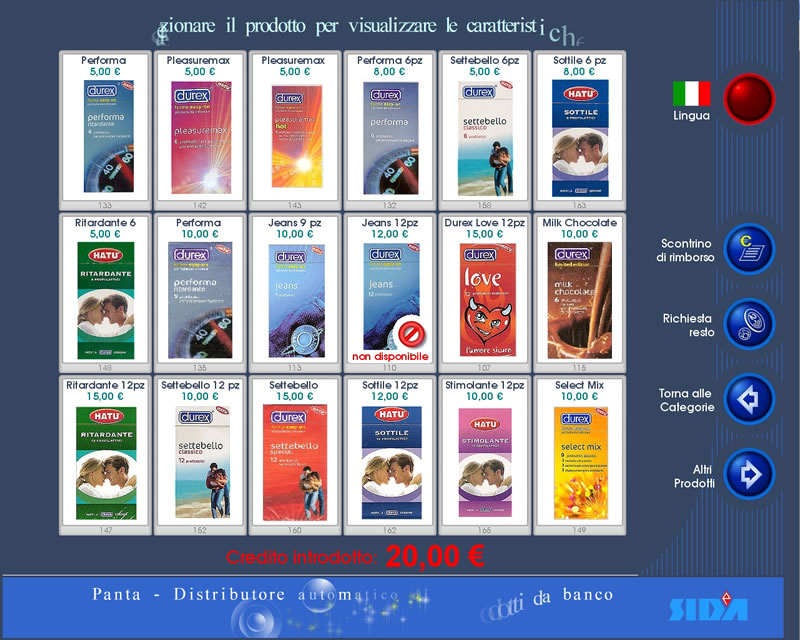Open Scontrino di rimborso receipt button
800x640 pixels.
pyautogui.click(x=749, y=249)
